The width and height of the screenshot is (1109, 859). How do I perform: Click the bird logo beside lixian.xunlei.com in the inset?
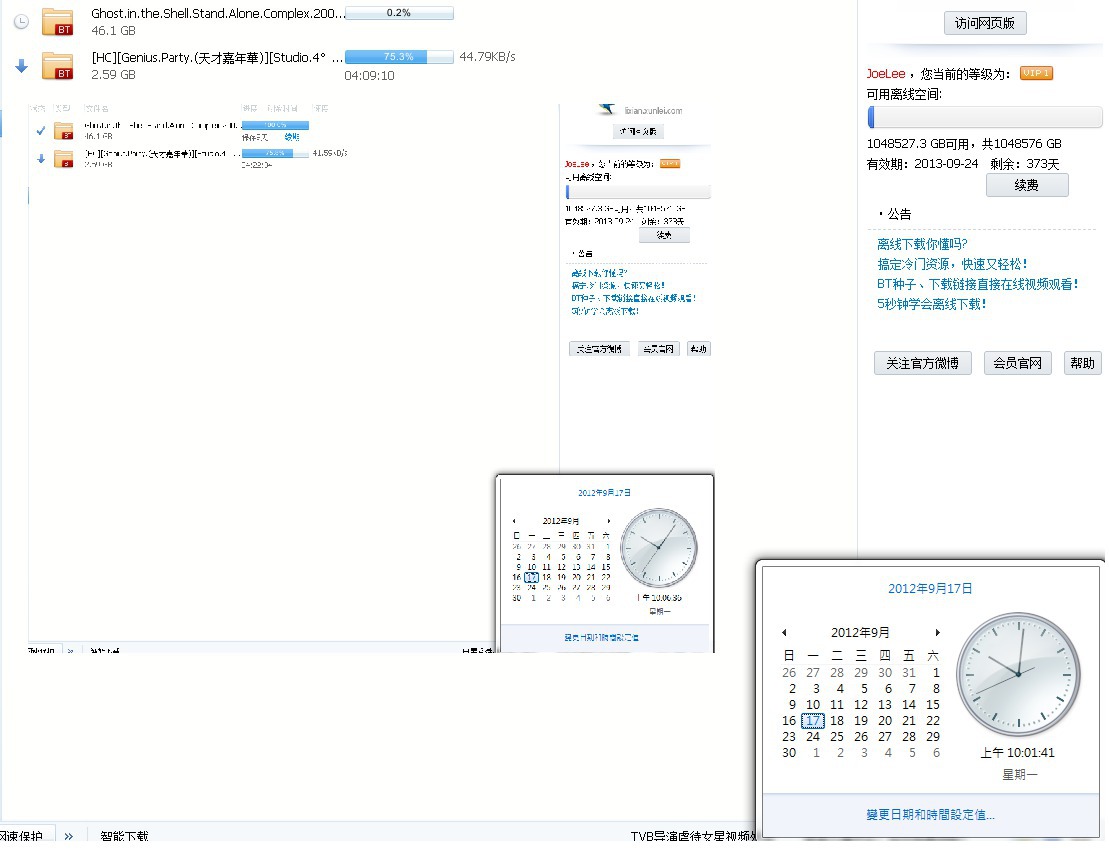click(x=607, y=110)
